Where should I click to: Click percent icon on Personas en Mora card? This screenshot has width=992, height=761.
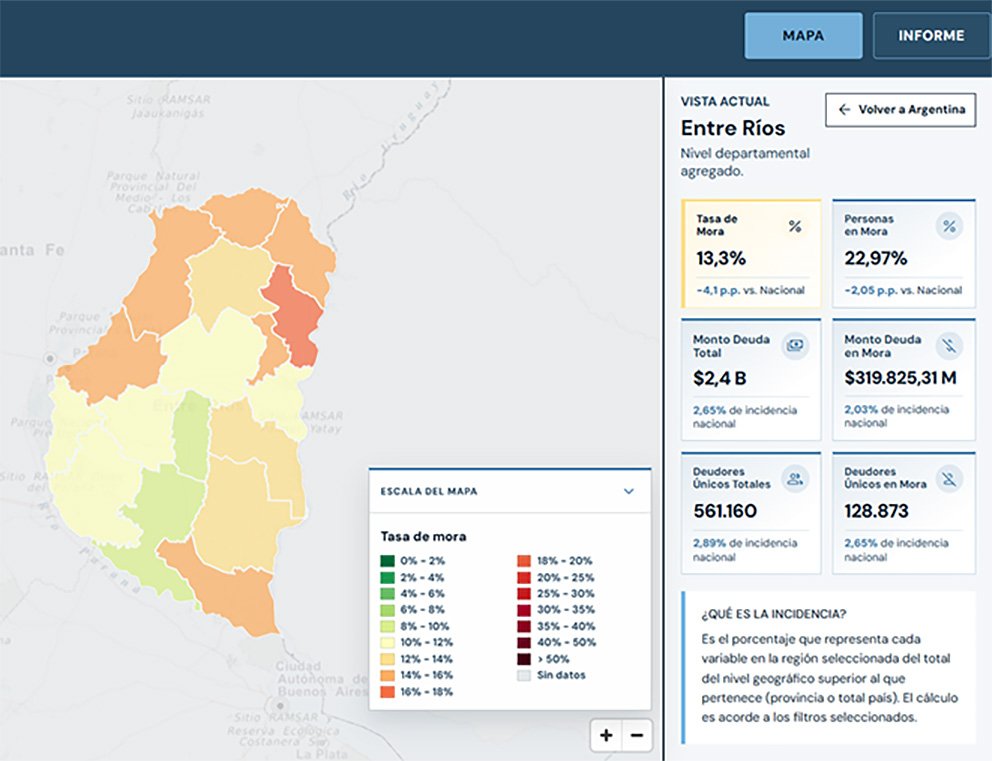coord(949,226)
